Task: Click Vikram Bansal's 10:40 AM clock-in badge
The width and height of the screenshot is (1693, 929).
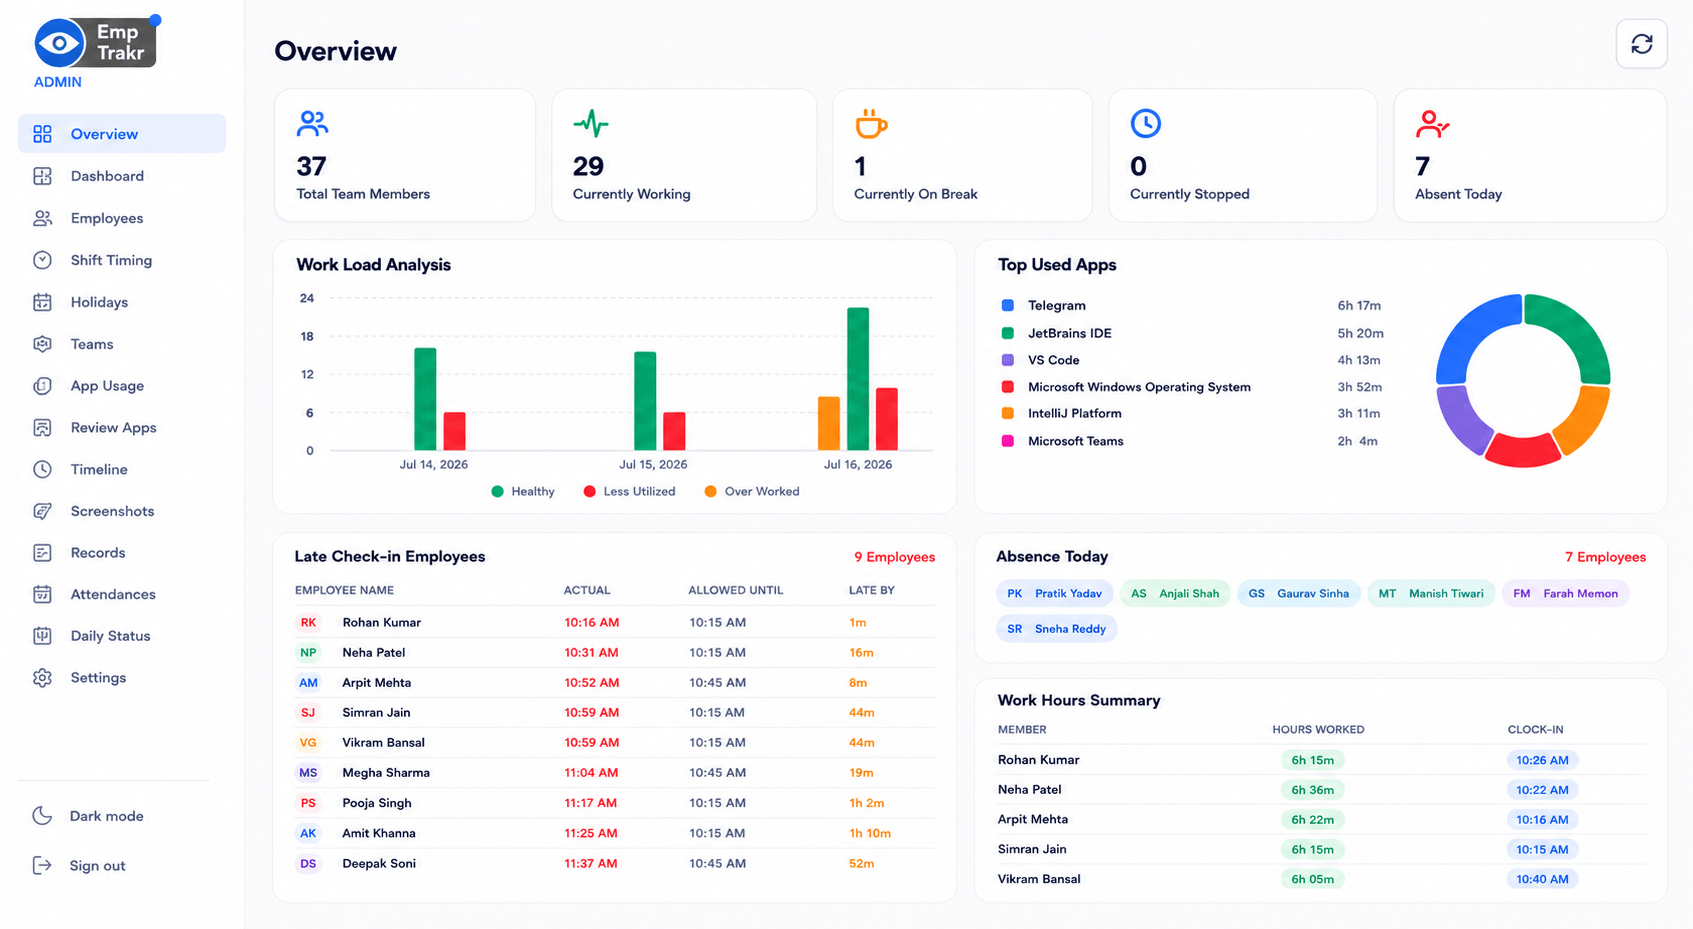Action: pyautogui.click(x=1542, y=879)
